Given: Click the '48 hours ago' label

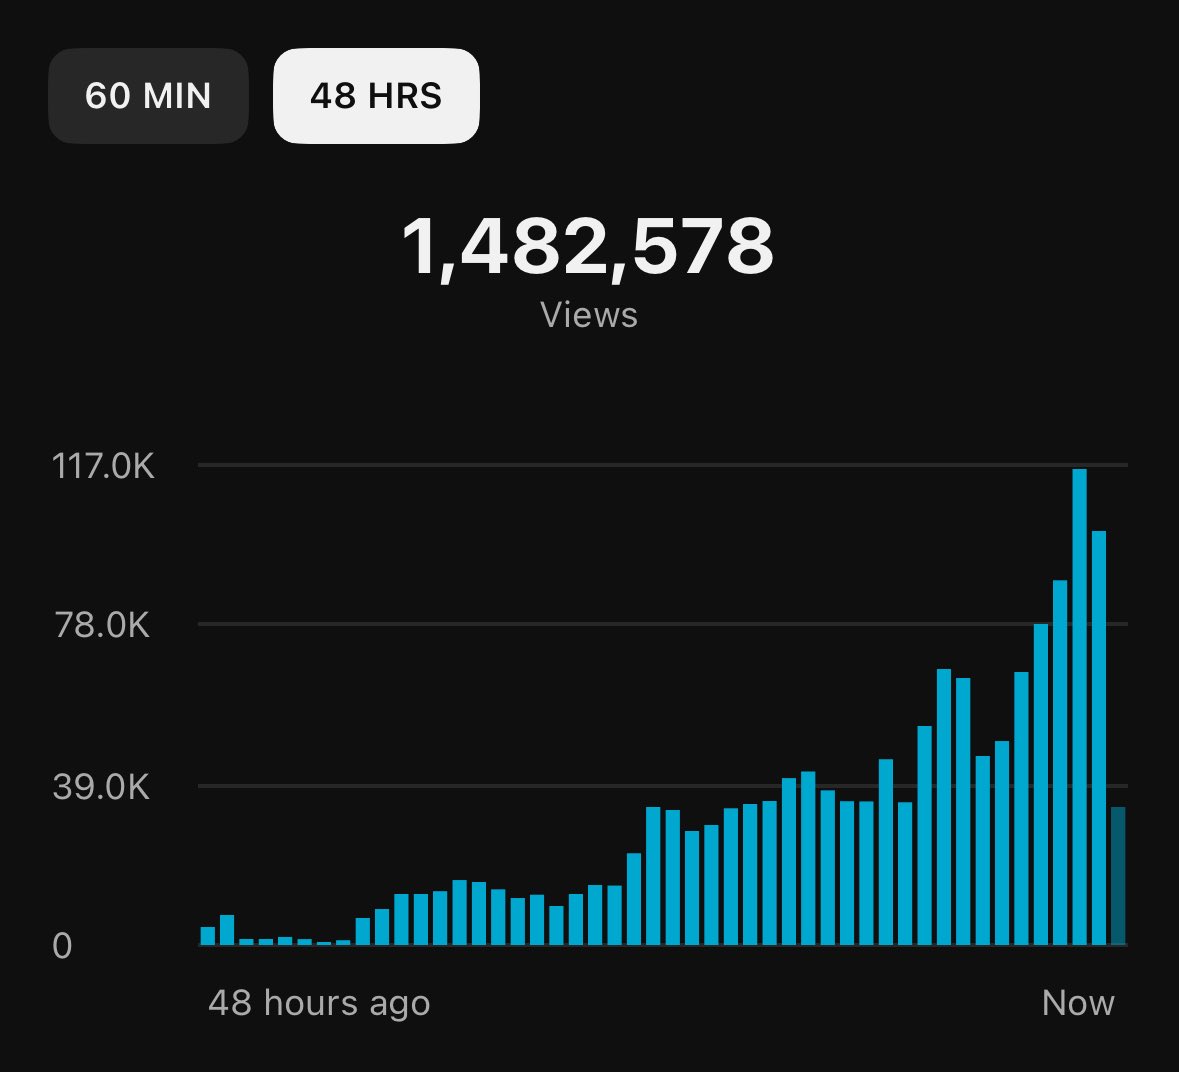Looking at the screenshot, I should (319, 1004).
